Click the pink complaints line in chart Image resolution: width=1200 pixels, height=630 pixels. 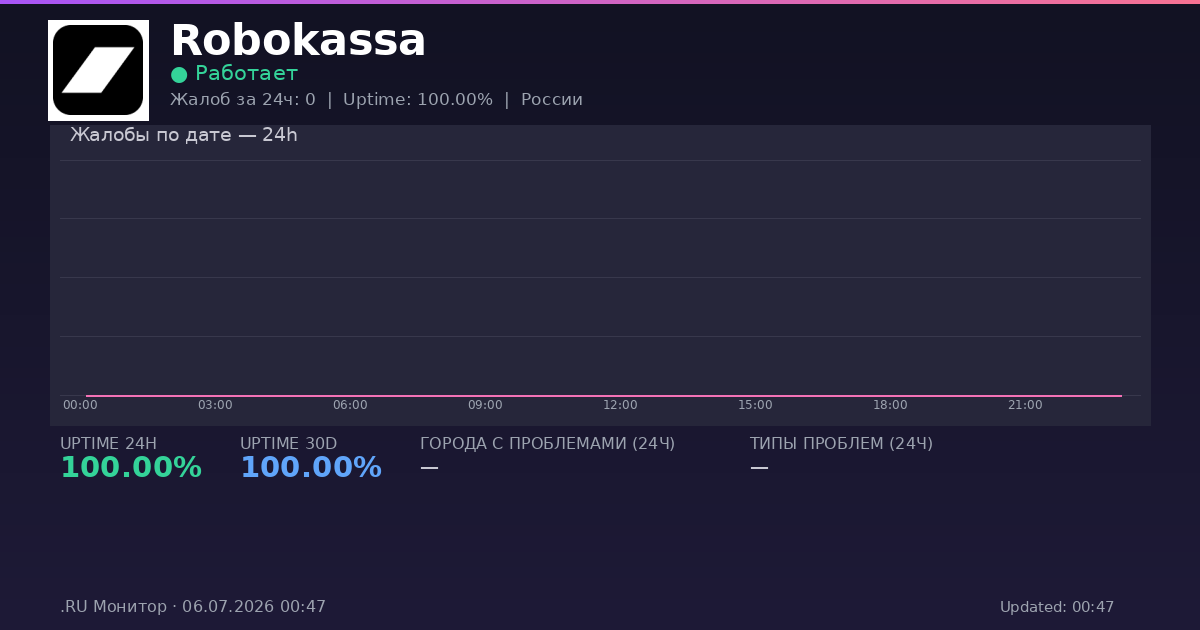604,396
